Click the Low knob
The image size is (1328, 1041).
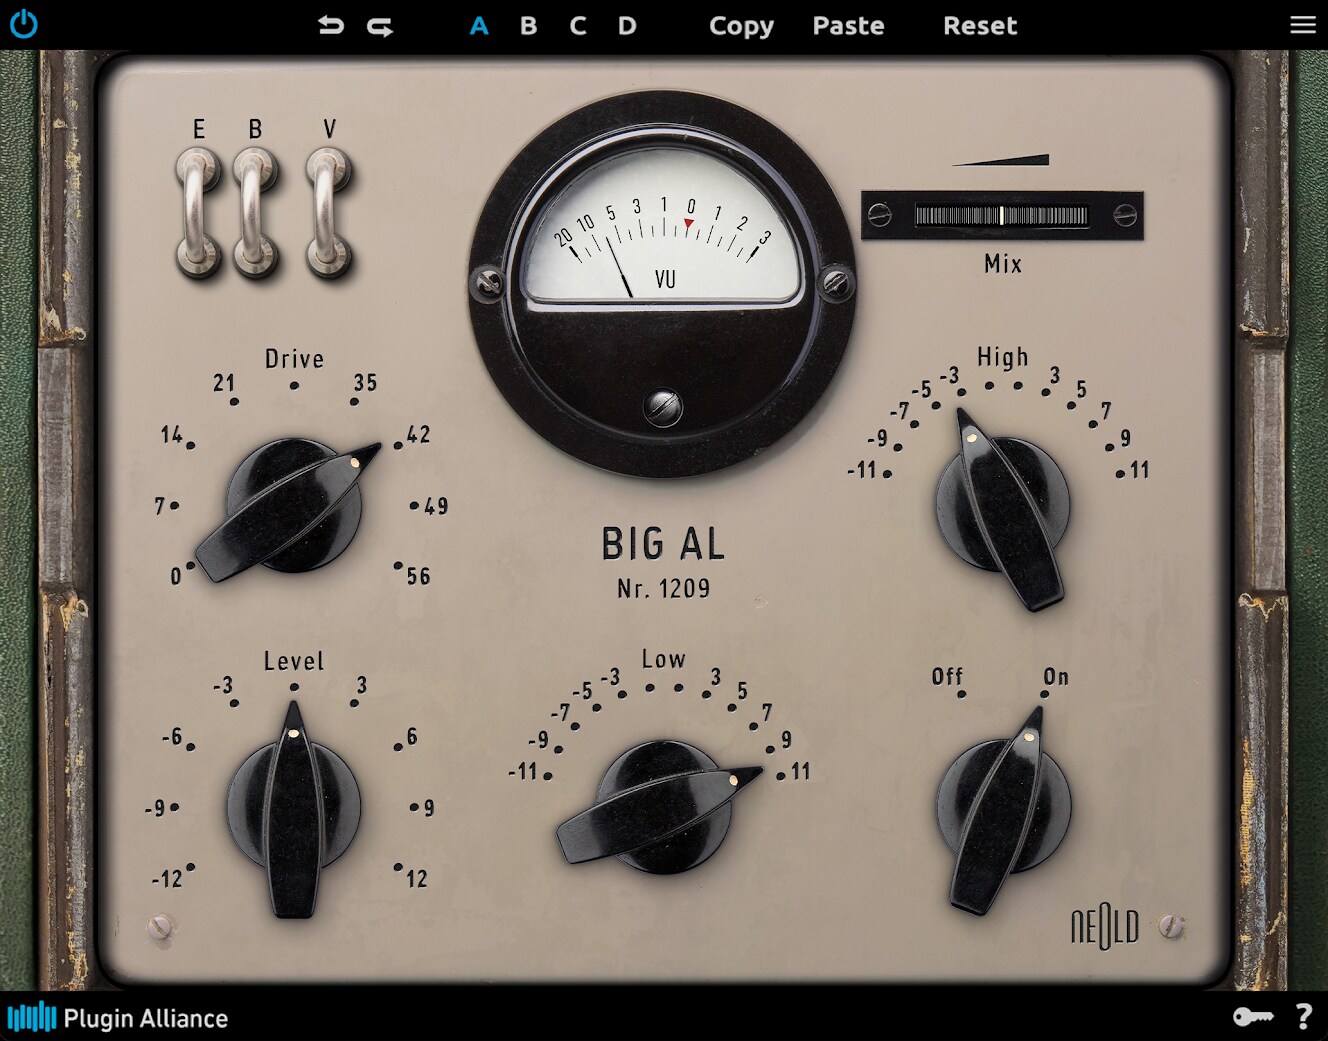coord(662,808)
